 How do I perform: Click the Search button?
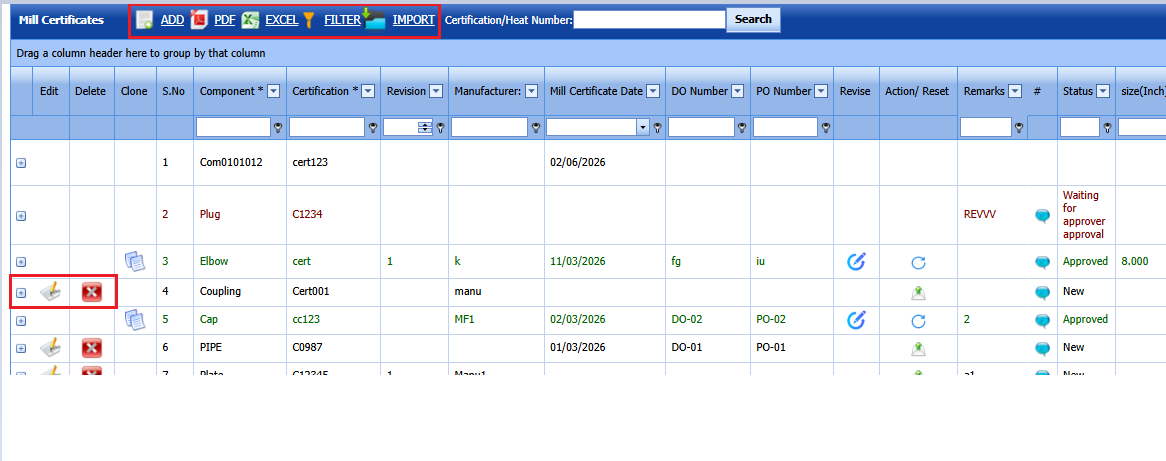[753, 19]
